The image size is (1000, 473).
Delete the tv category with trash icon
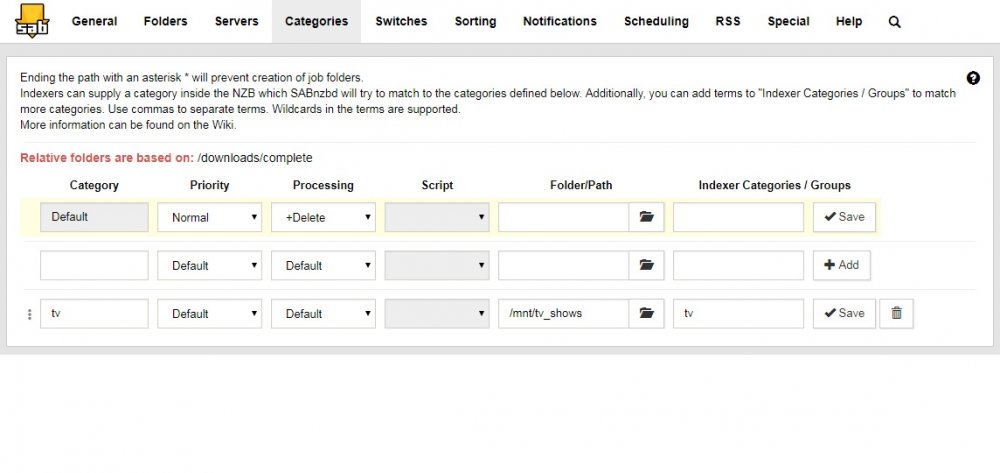896,314
